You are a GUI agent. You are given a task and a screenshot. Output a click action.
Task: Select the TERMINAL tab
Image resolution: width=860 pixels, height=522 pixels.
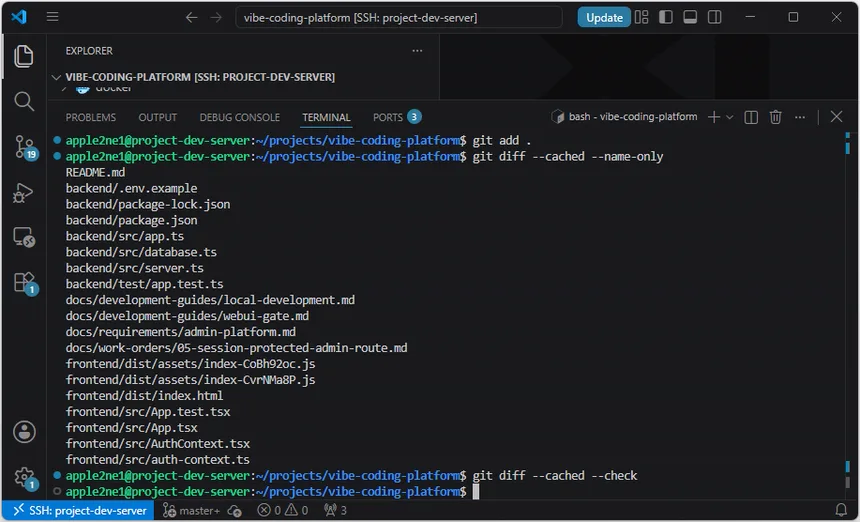[326, 117]
